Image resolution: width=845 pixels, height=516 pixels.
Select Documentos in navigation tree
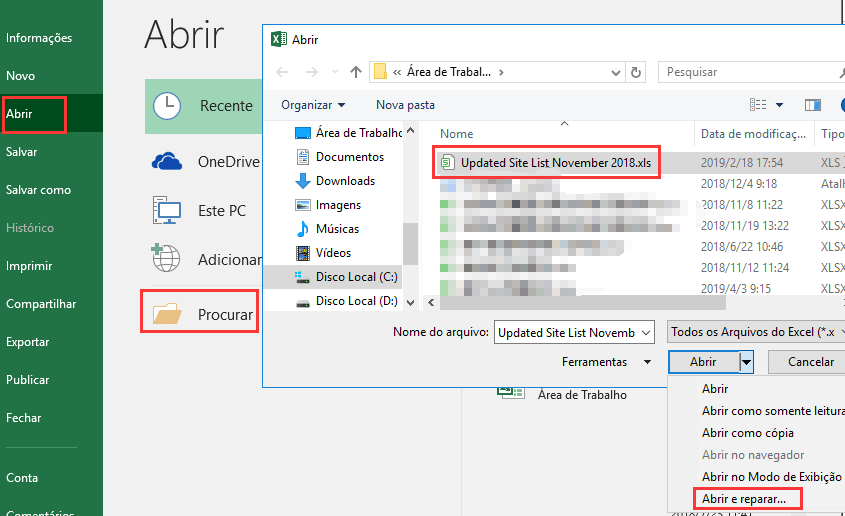[x=340, y=157]
